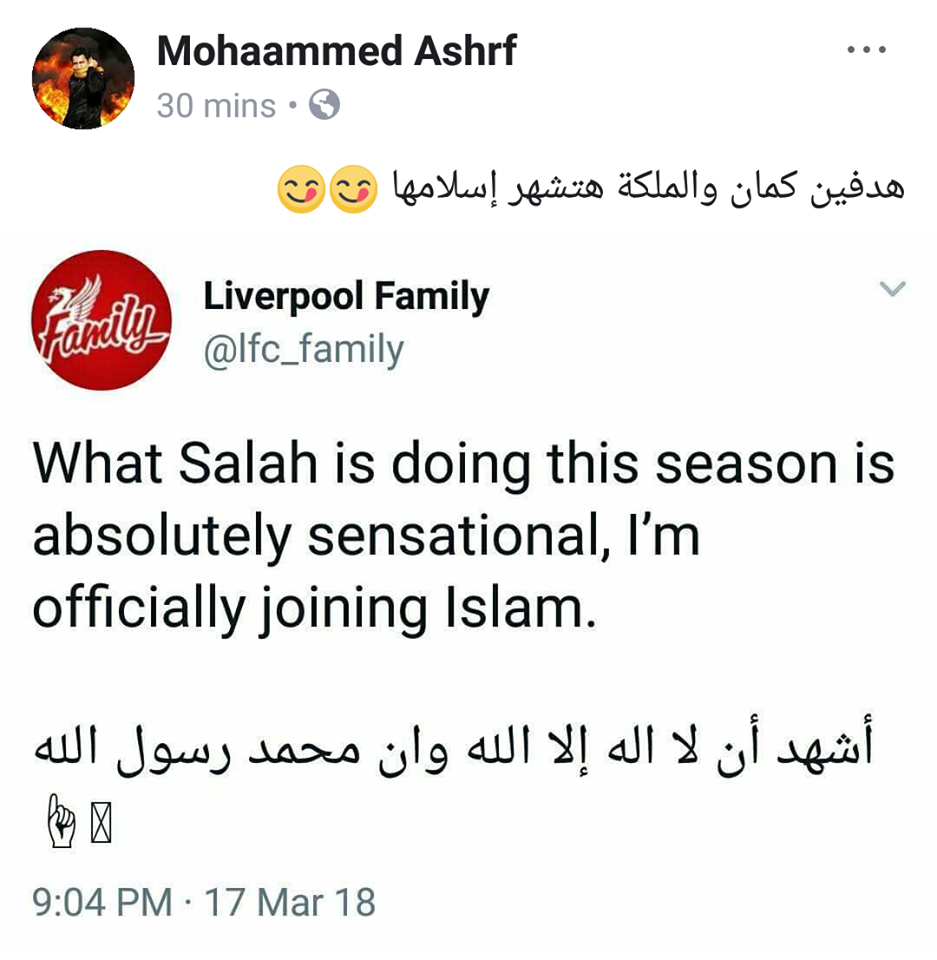
Task: Open Mohaammed Ashrf's profile picture
Action: [x=84, y=78]
